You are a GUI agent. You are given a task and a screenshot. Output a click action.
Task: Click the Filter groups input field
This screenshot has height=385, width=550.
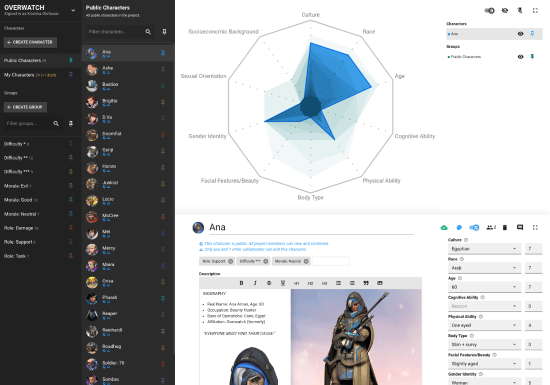pyautogui.click(x=28, y=123)
